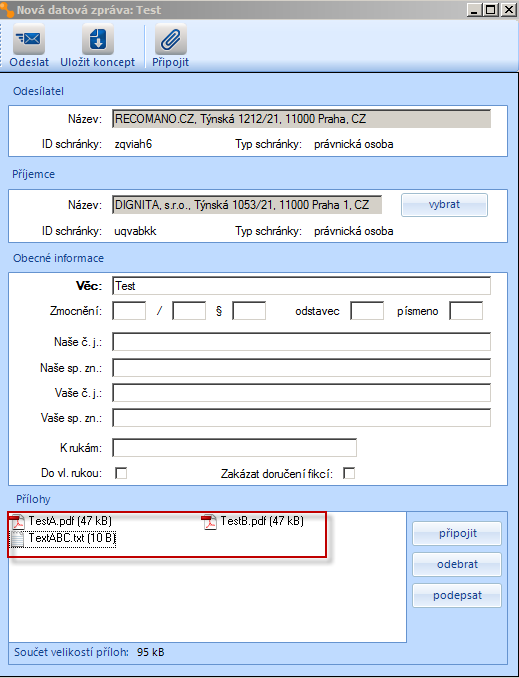The image size is (519, 678).
Task: Click the Uložit koncept save icon
Action: point(98,39)
